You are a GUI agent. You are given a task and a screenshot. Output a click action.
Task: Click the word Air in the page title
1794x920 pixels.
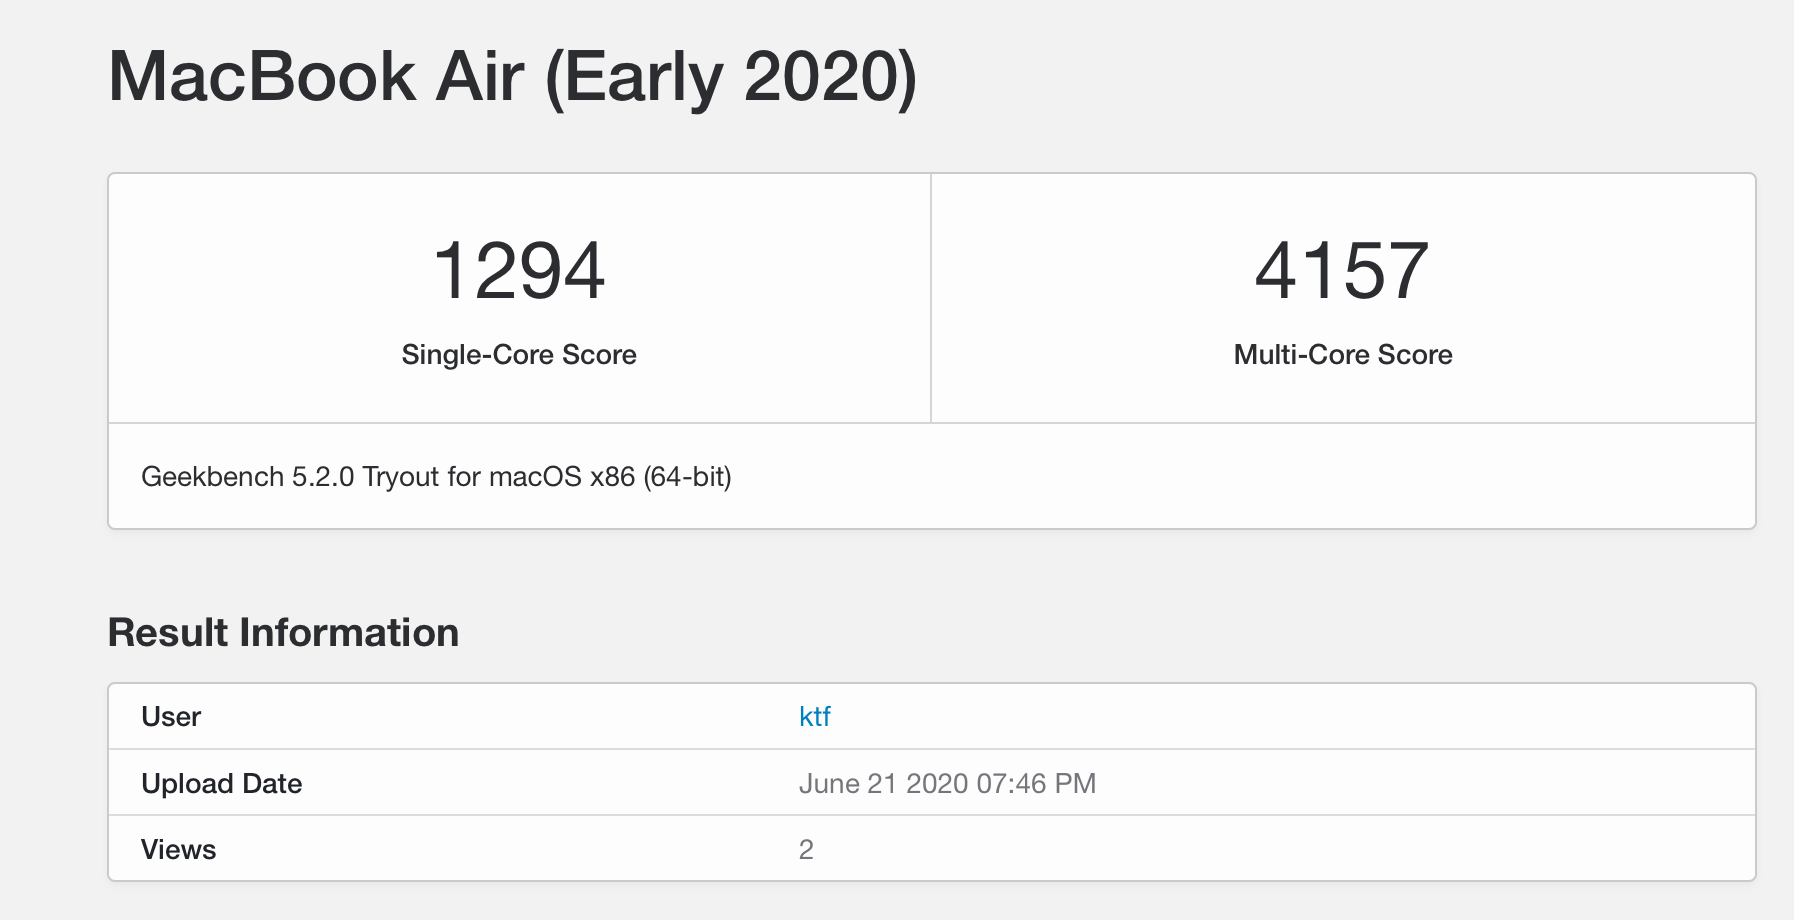(x=480, y=77)
